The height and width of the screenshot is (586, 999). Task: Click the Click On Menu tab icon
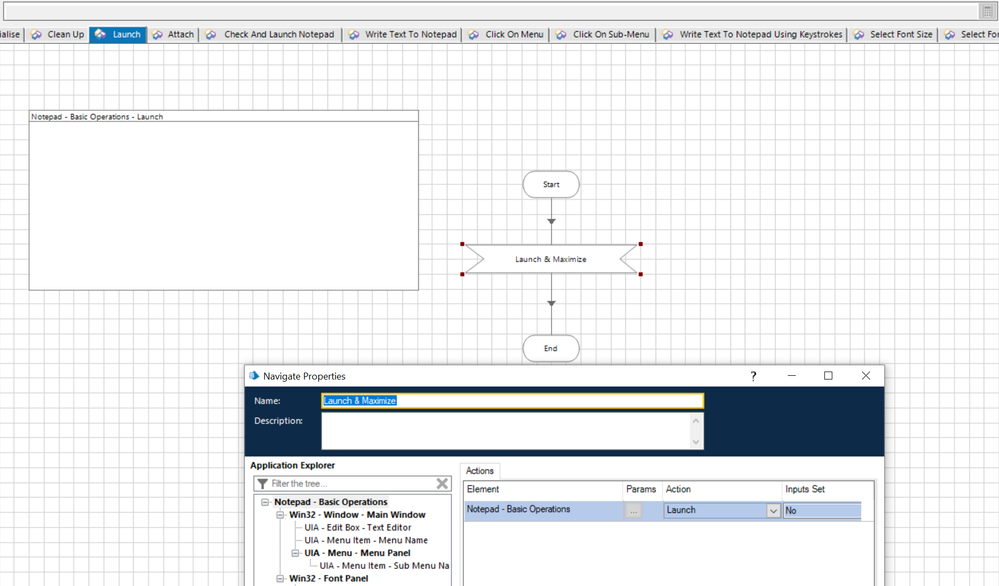tap(473, 34)
